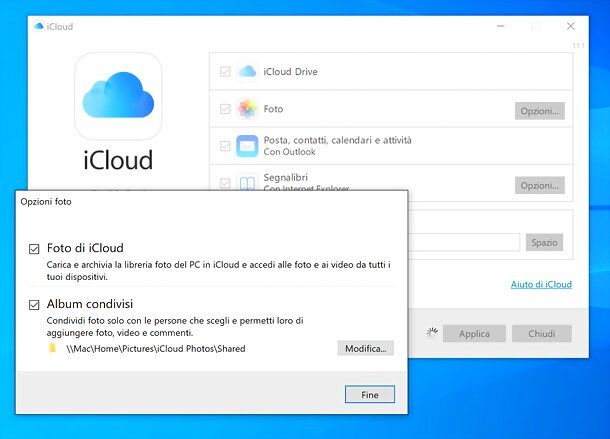The image size is (610, 439).
Task: Click the large iCloud logo
Action: pos(118,96)
